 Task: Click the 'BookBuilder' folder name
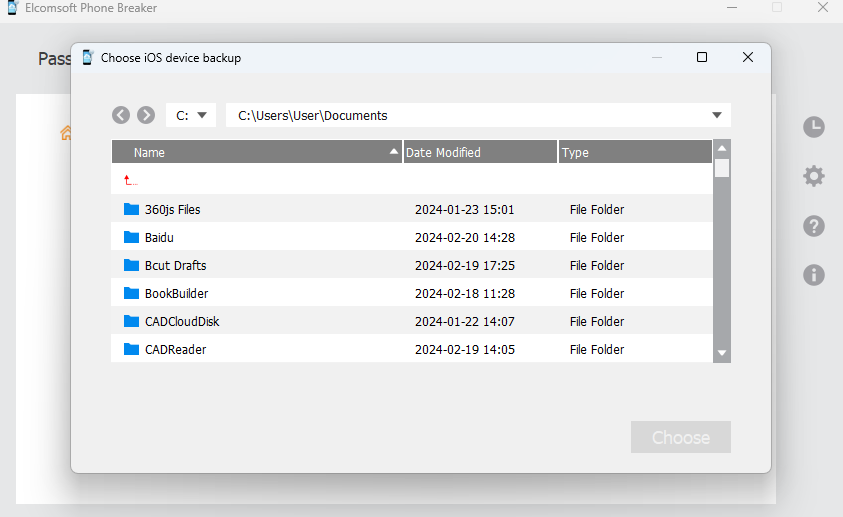pyautogui.click(x=176, y=293)
